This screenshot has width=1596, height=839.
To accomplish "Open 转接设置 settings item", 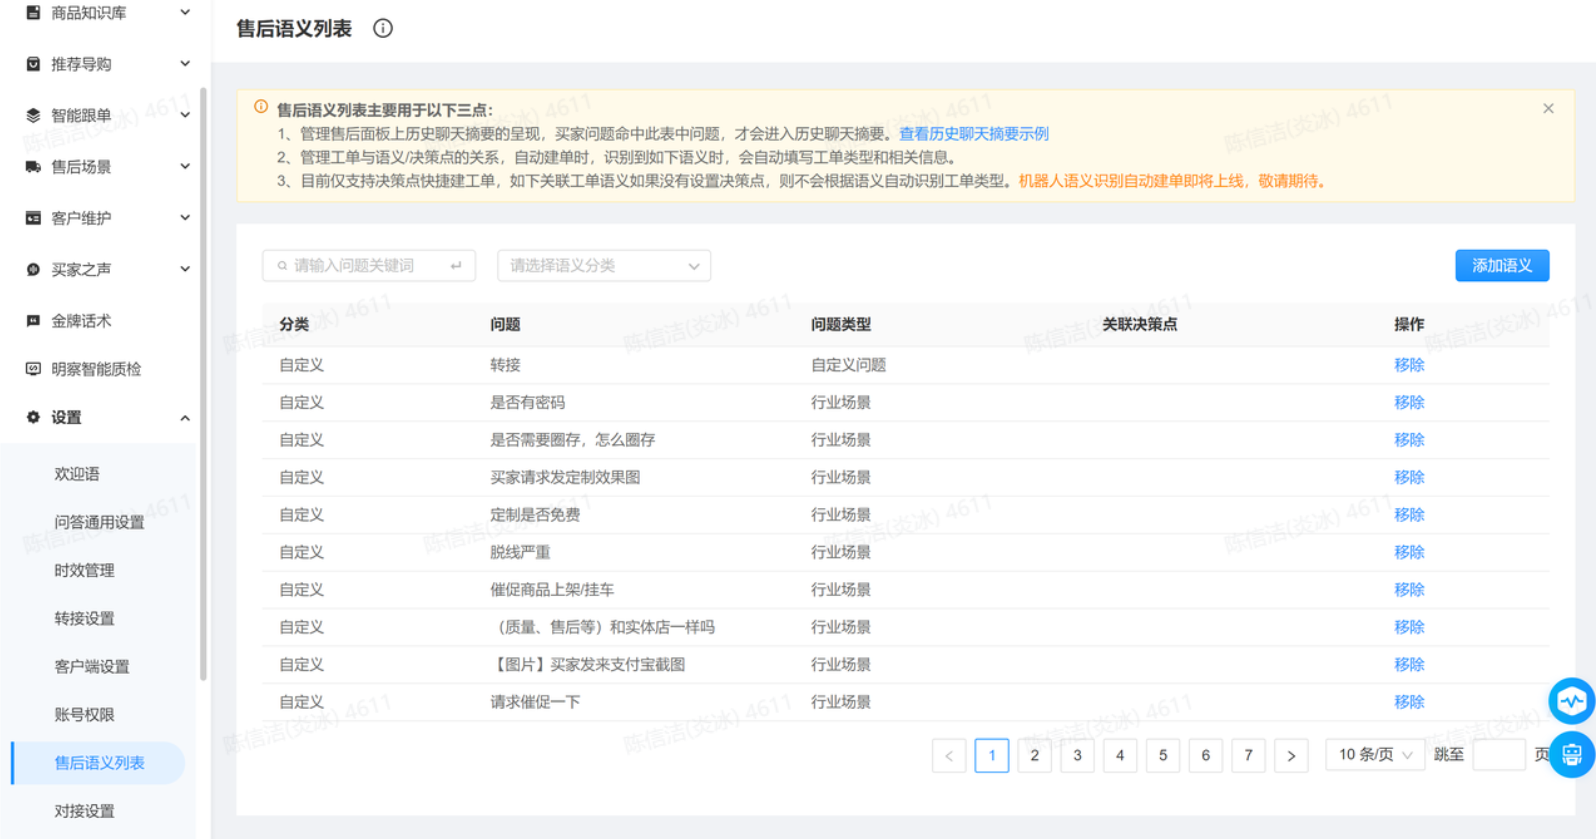I will tap(84, 618).
